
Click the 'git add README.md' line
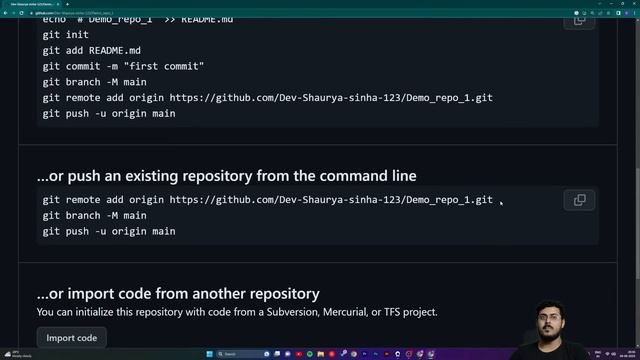(91, 51)
